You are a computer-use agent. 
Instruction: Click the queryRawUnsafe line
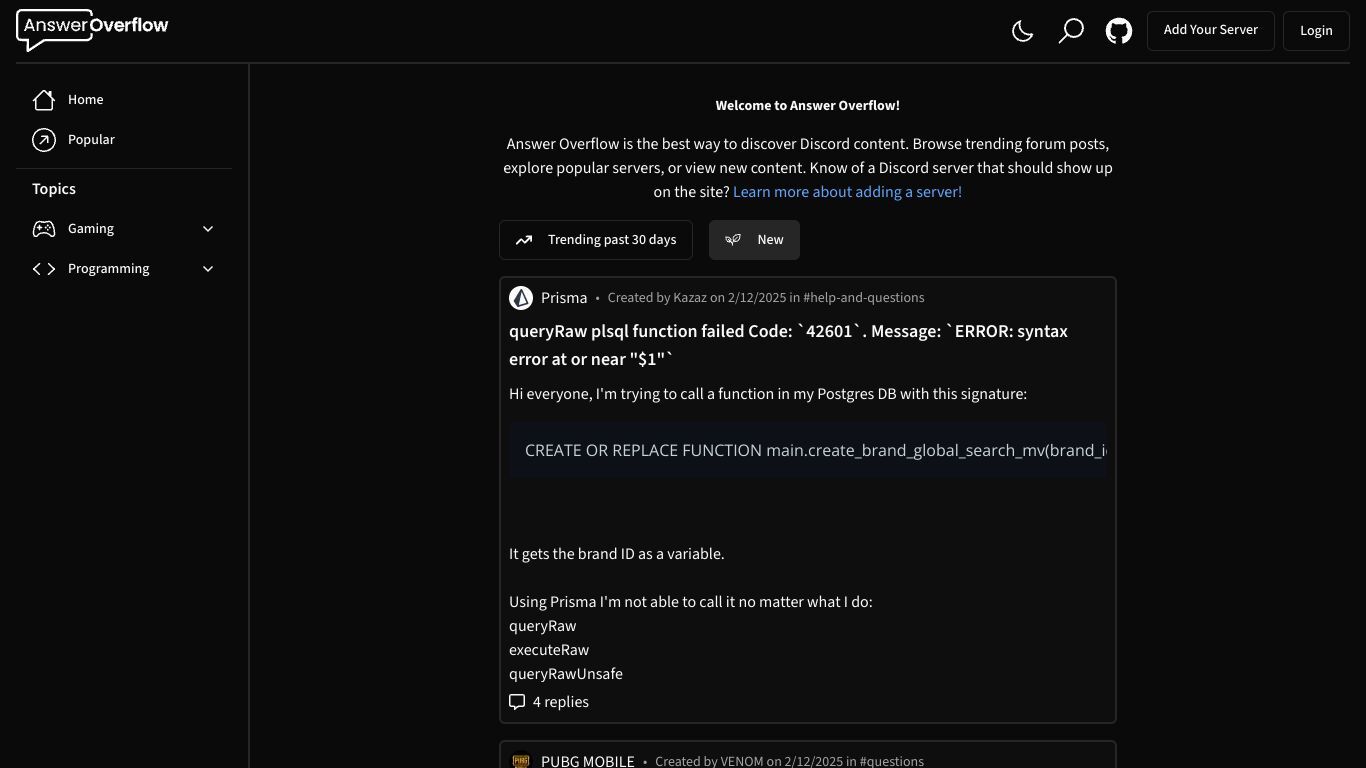(566, 674)
